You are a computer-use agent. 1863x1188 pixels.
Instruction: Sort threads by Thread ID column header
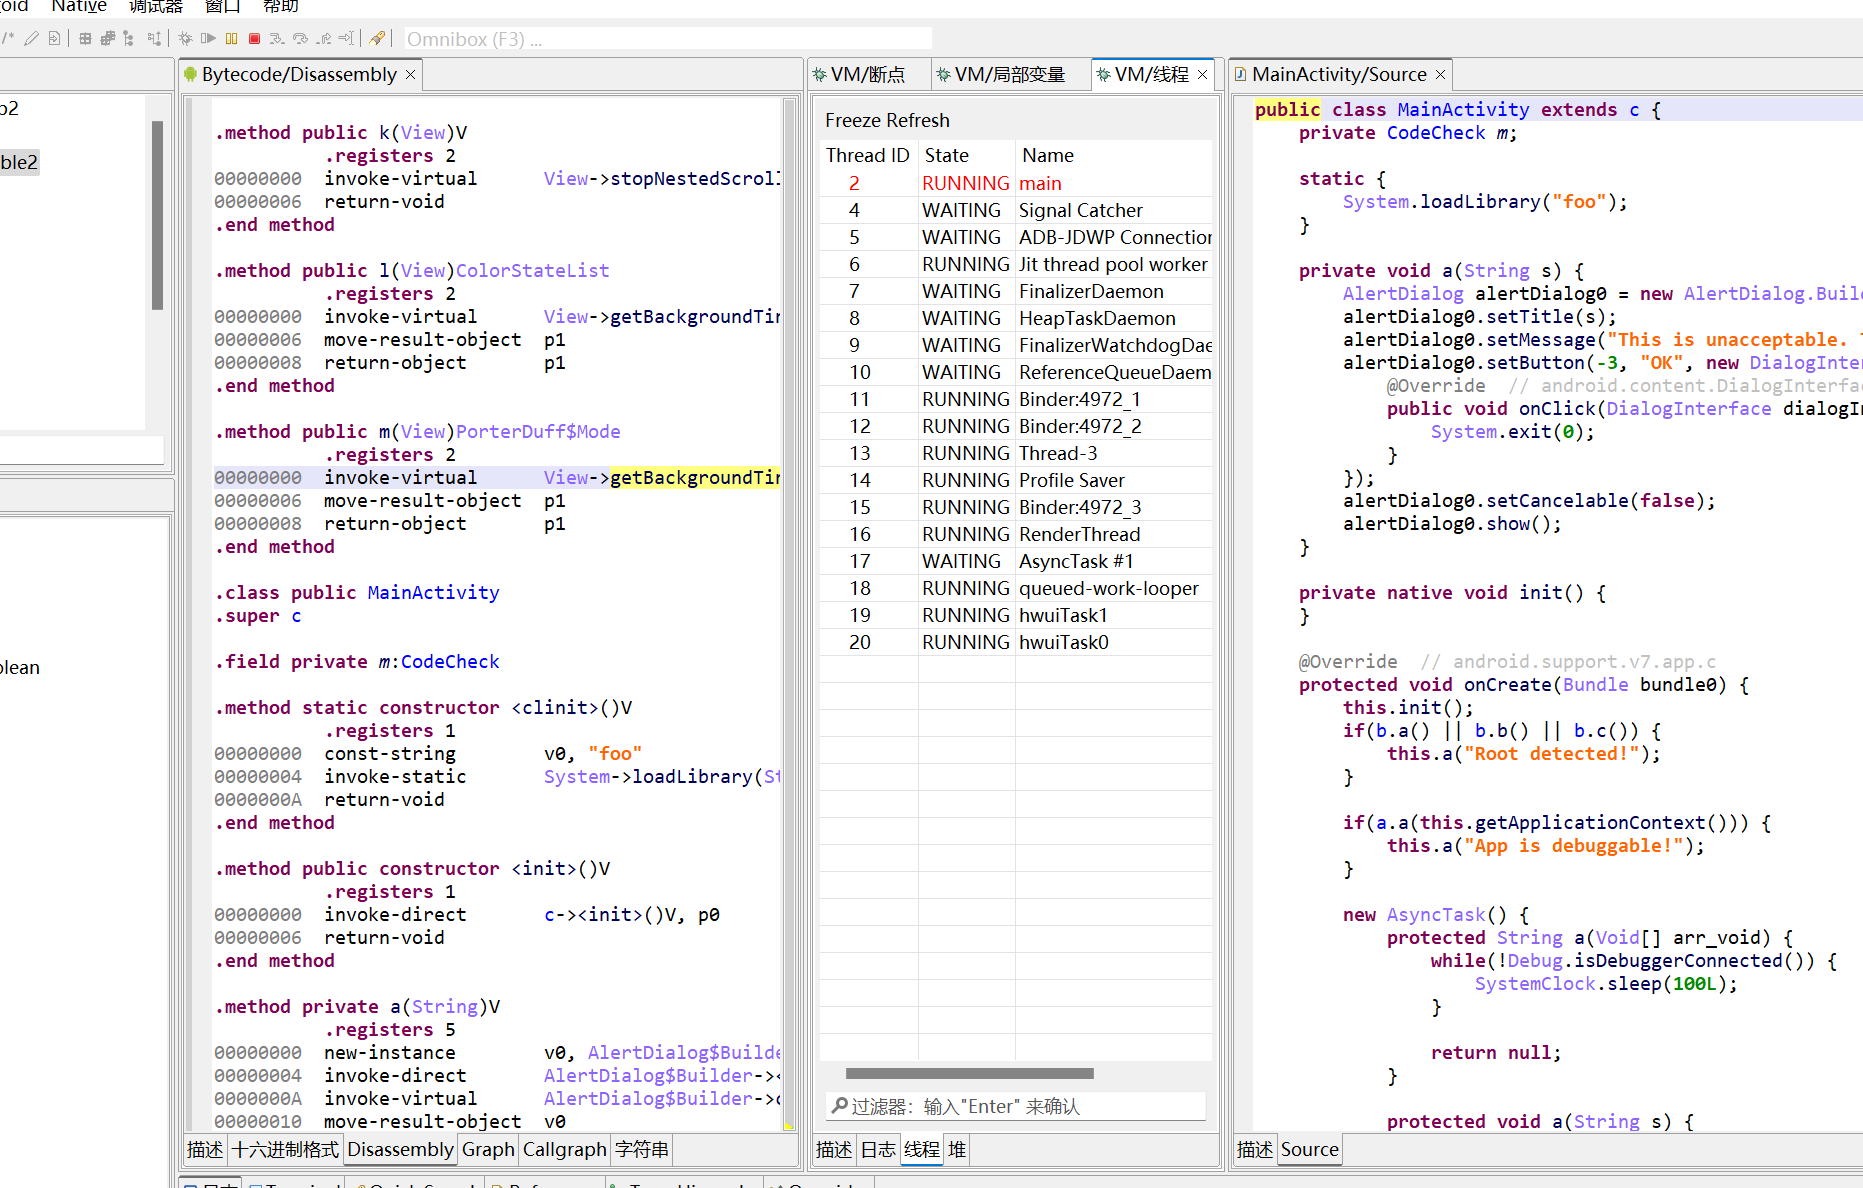tap(867, 156)
